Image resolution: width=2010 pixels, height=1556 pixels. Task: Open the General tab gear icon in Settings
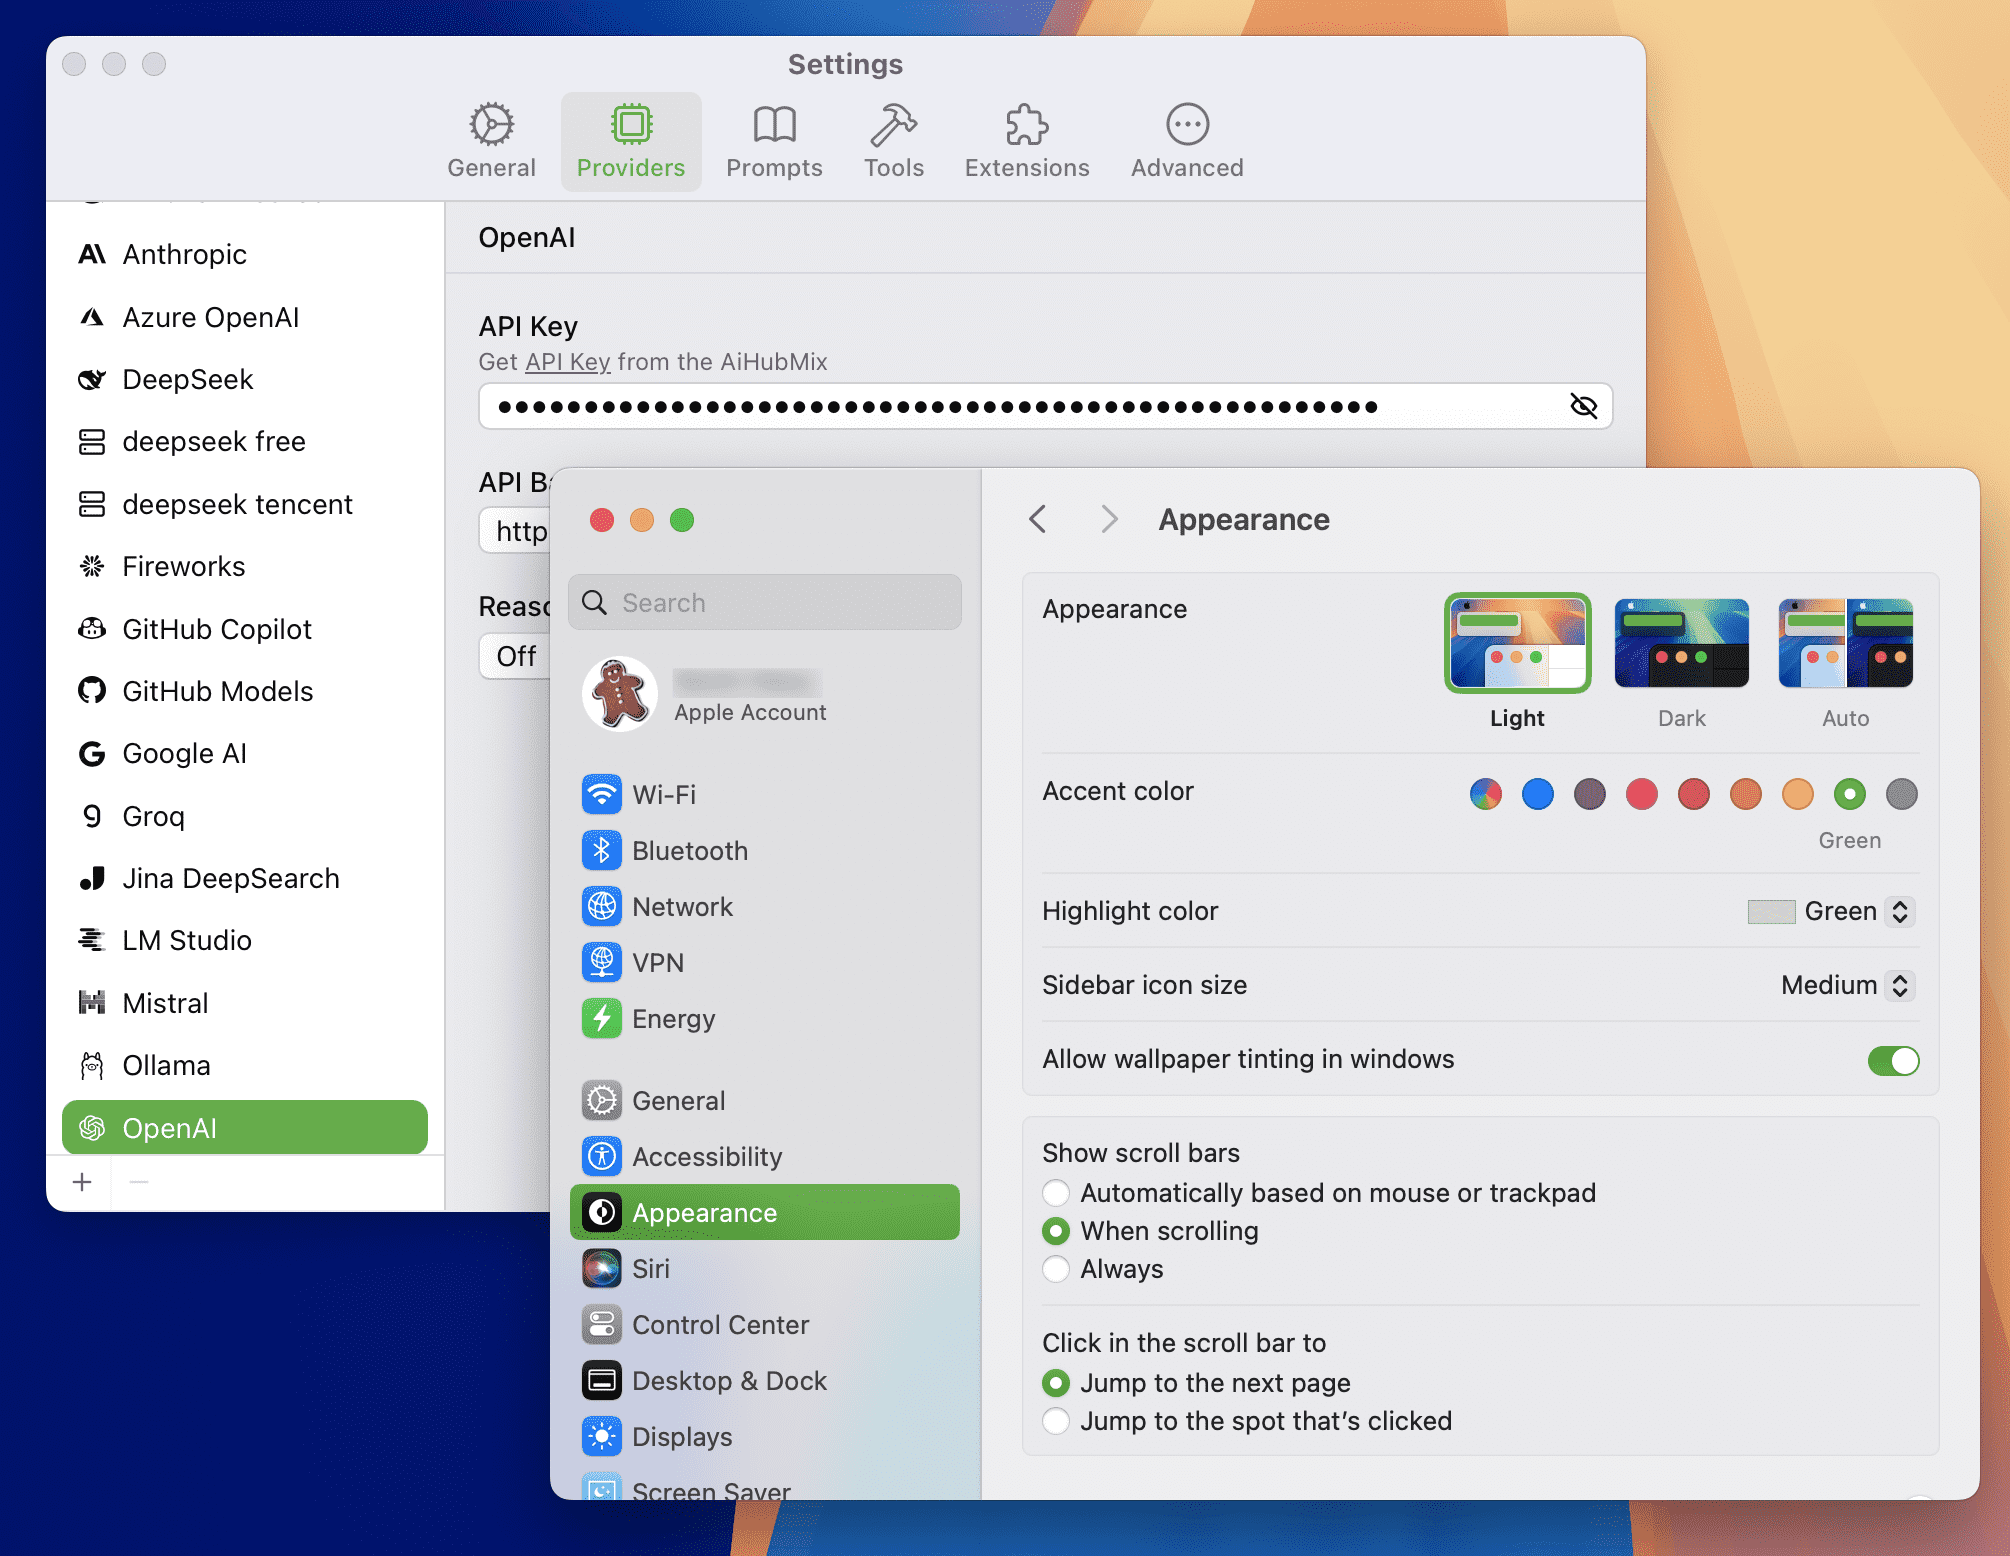[491, 125]
